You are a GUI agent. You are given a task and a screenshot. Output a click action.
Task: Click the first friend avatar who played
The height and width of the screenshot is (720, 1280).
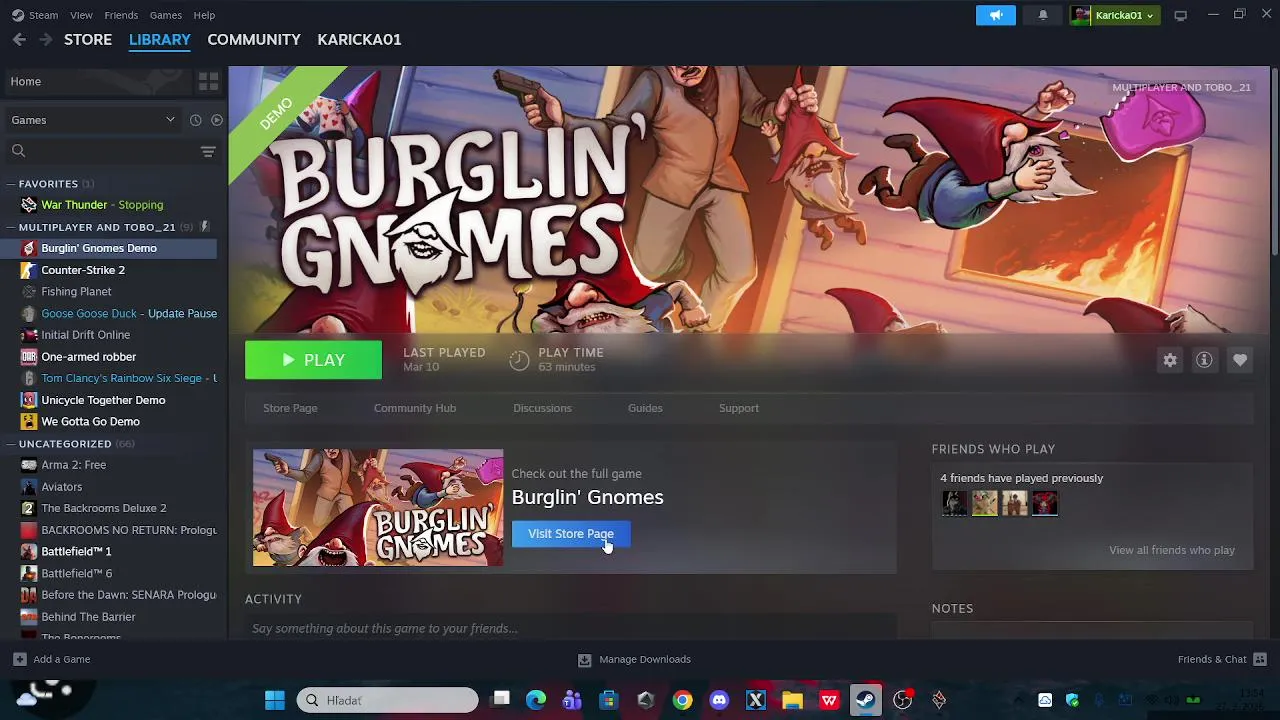(x=955, y=503)
